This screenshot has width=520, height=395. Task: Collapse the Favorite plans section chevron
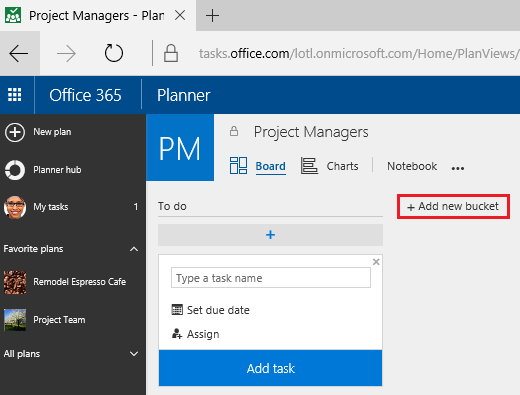pos(134,249)
